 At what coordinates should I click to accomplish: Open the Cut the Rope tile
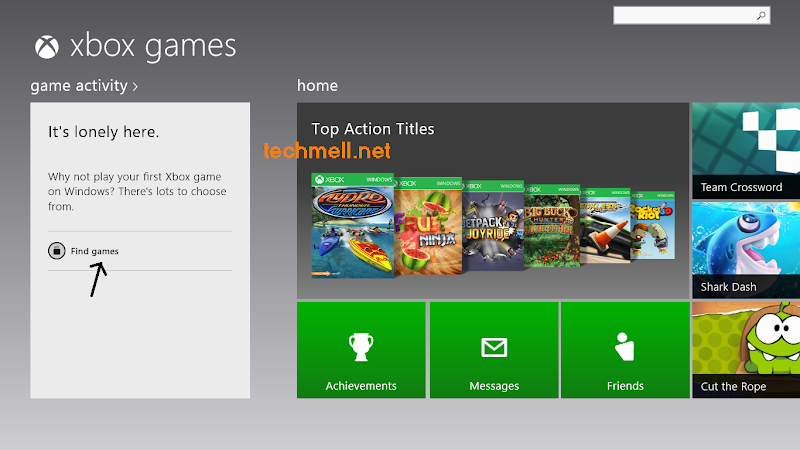tap(746, 350)
